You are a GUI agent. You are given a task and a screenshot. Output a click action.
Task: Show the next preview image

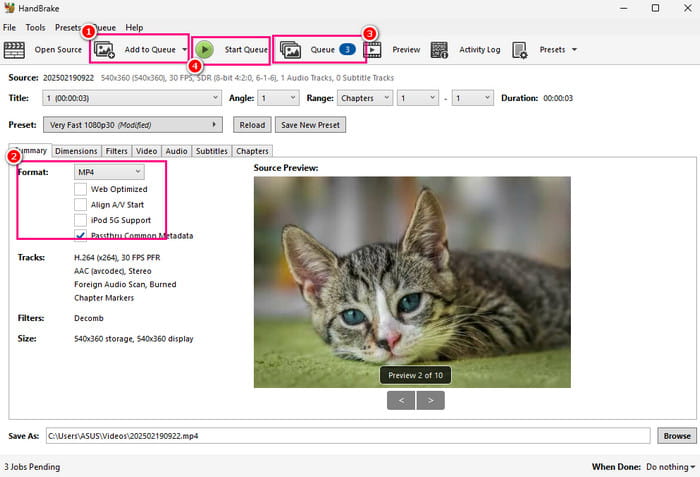pos(430,400)
